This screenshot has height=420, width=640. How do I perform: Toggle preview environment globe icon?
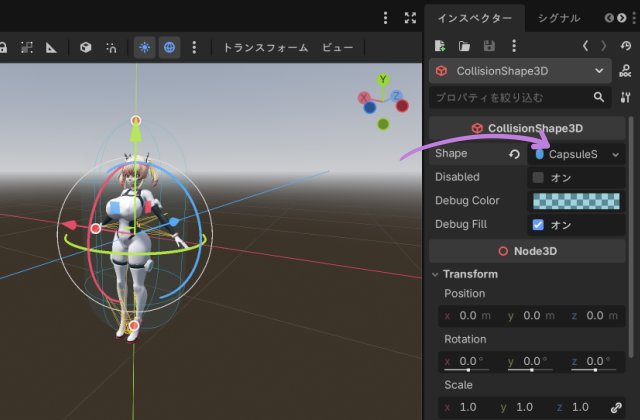coord(169,47)
